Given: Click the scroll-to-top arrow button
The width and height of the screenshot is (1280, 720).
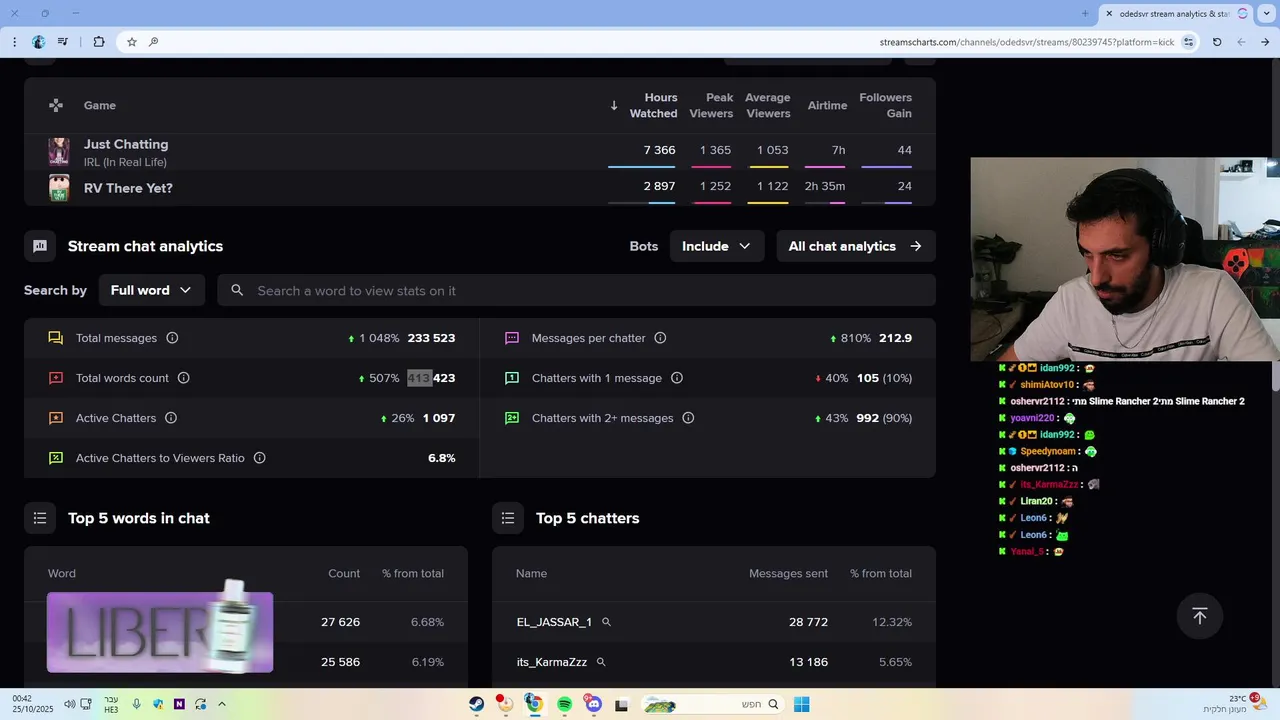Looking at the screenshot, I should pos(1200,616).
